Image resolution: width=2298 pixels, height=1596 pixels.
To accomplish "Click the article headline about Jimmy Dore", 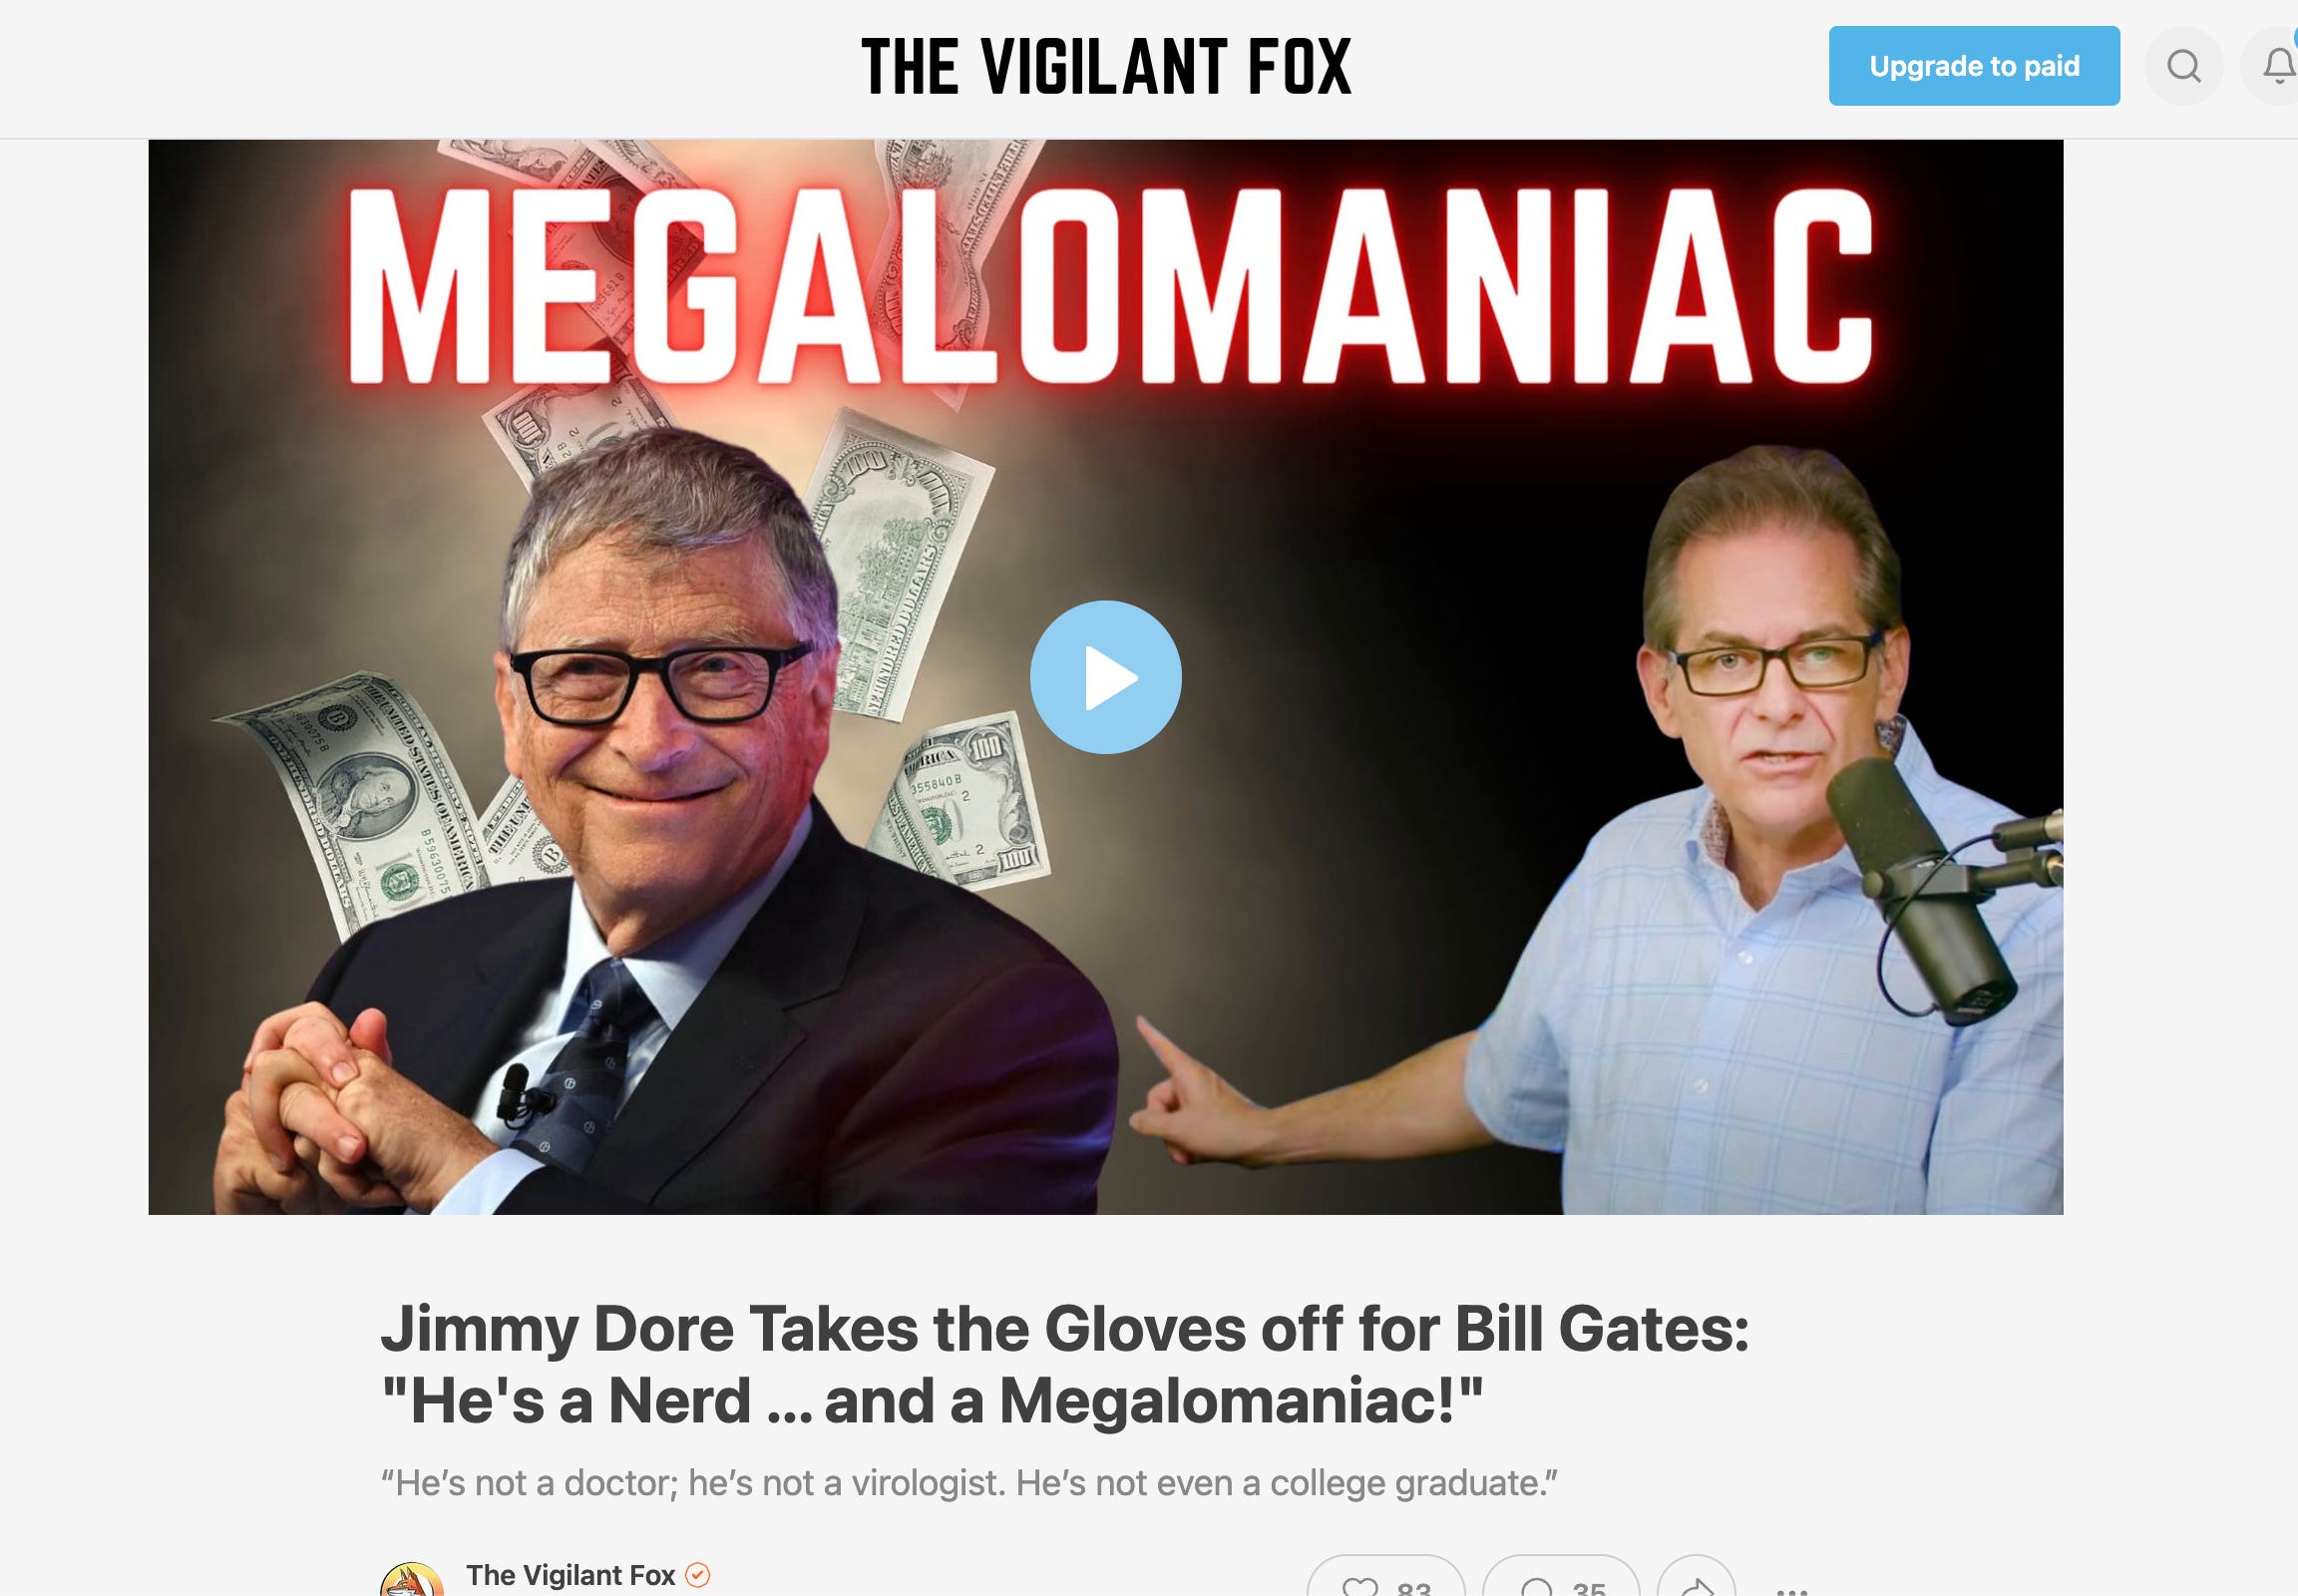I will pyautogui.click(x=1064, y=1365).
